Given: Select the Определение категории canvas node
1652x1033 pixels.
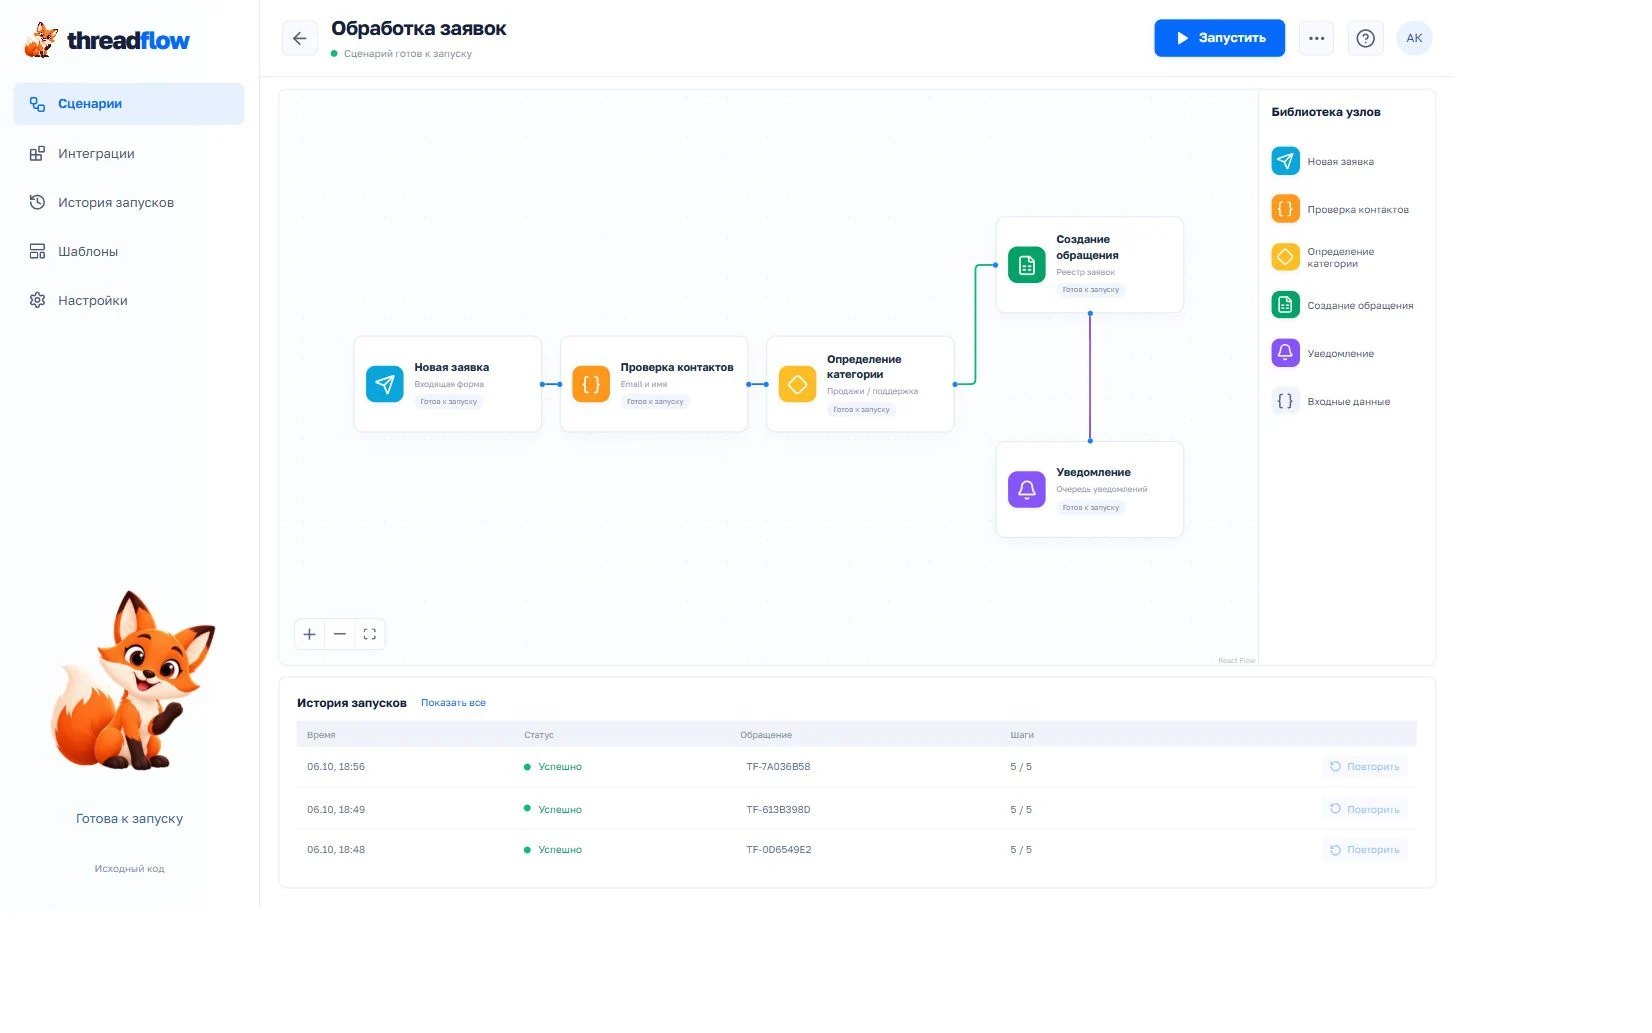Looking at the screenshot, I should 860,384.
